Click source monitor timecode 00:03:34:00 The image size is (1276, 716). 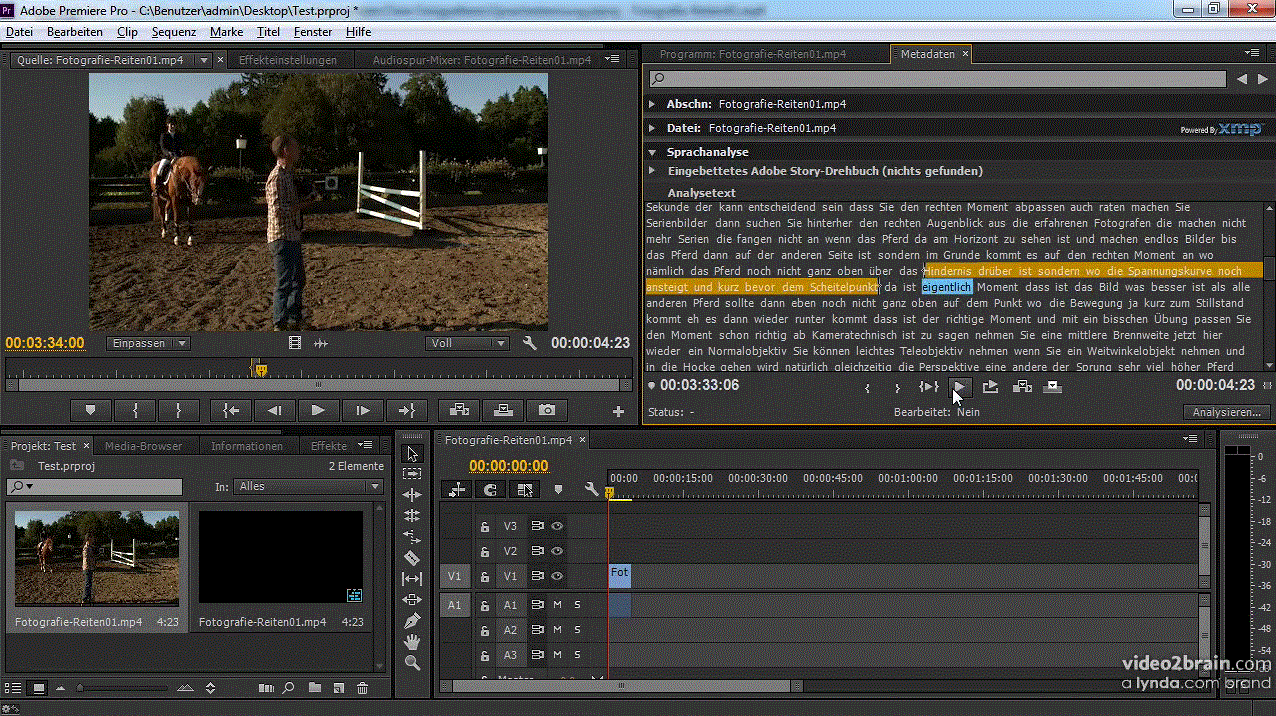coord(45,343)
